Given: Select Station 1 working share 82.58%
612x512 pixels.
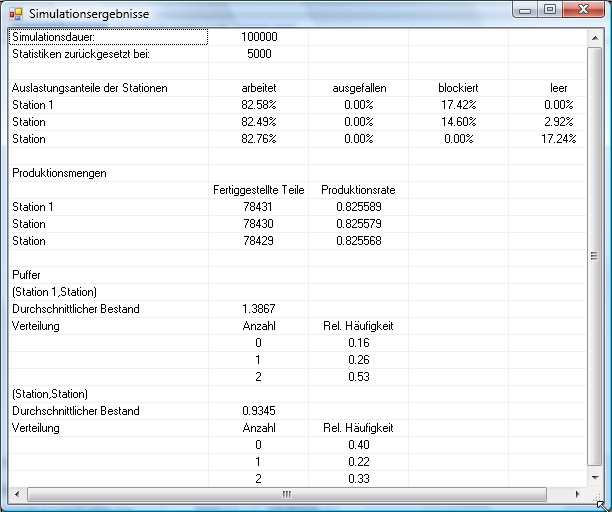Looking at the screenshot, I should pyautogui.click(x=259, y=105).
